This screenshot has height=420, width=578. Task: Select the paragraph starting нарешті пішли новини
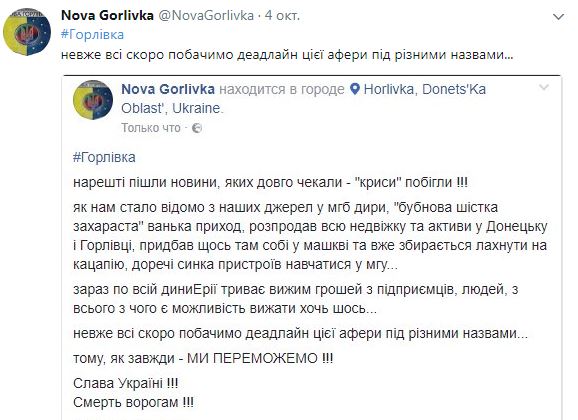270,183
